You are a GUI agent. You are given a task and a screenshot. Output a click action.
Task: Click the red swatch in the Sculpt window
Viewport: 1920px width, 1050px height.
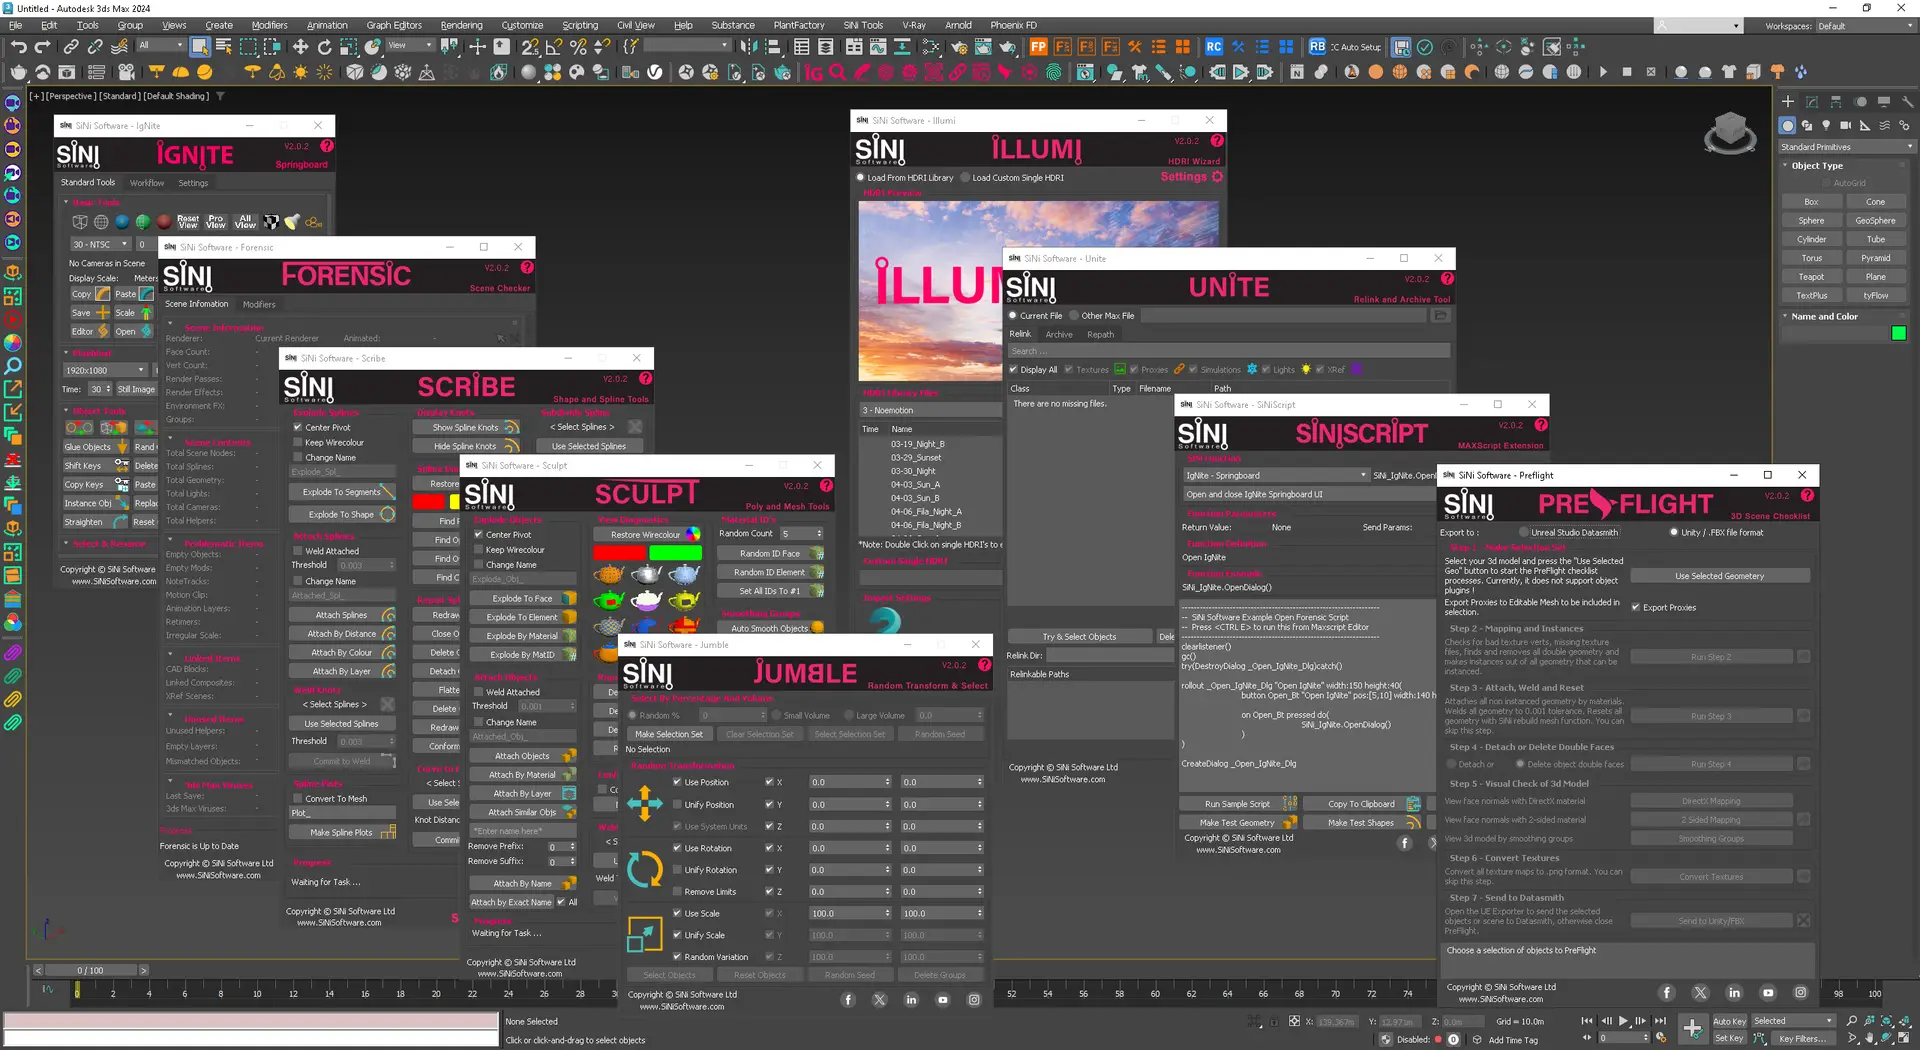[x=620, y=552]
